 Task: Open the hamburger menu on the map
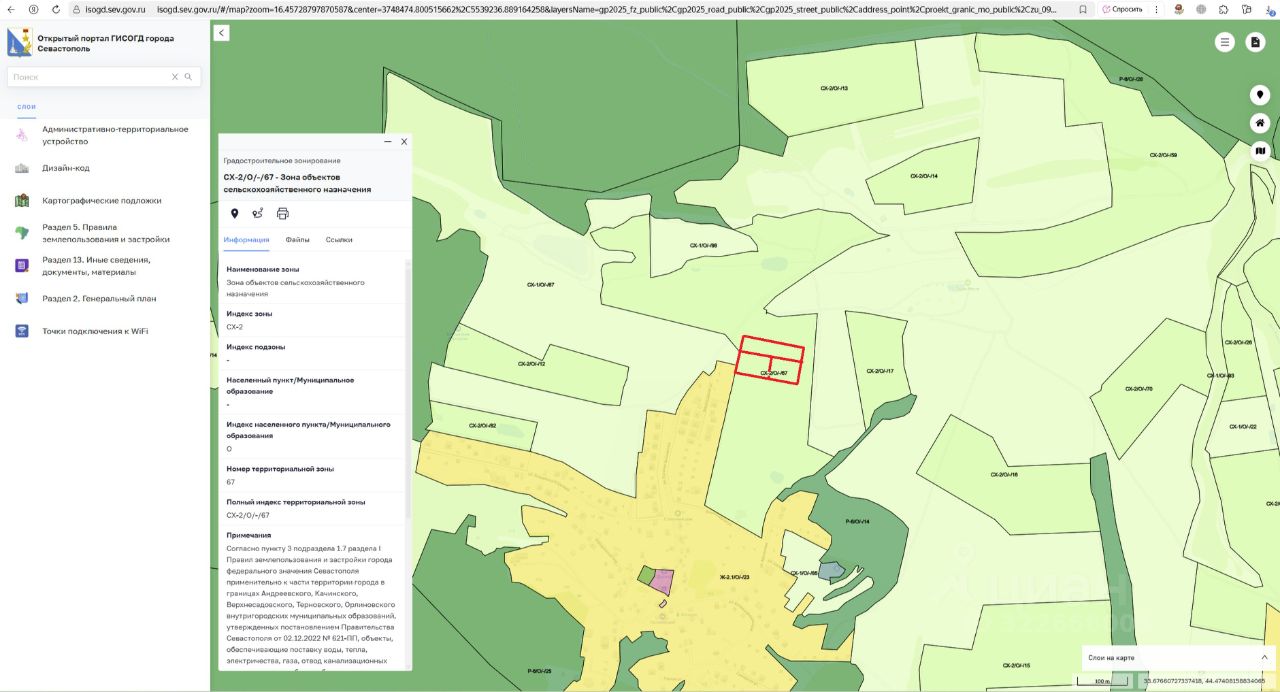coord(1225,42)
